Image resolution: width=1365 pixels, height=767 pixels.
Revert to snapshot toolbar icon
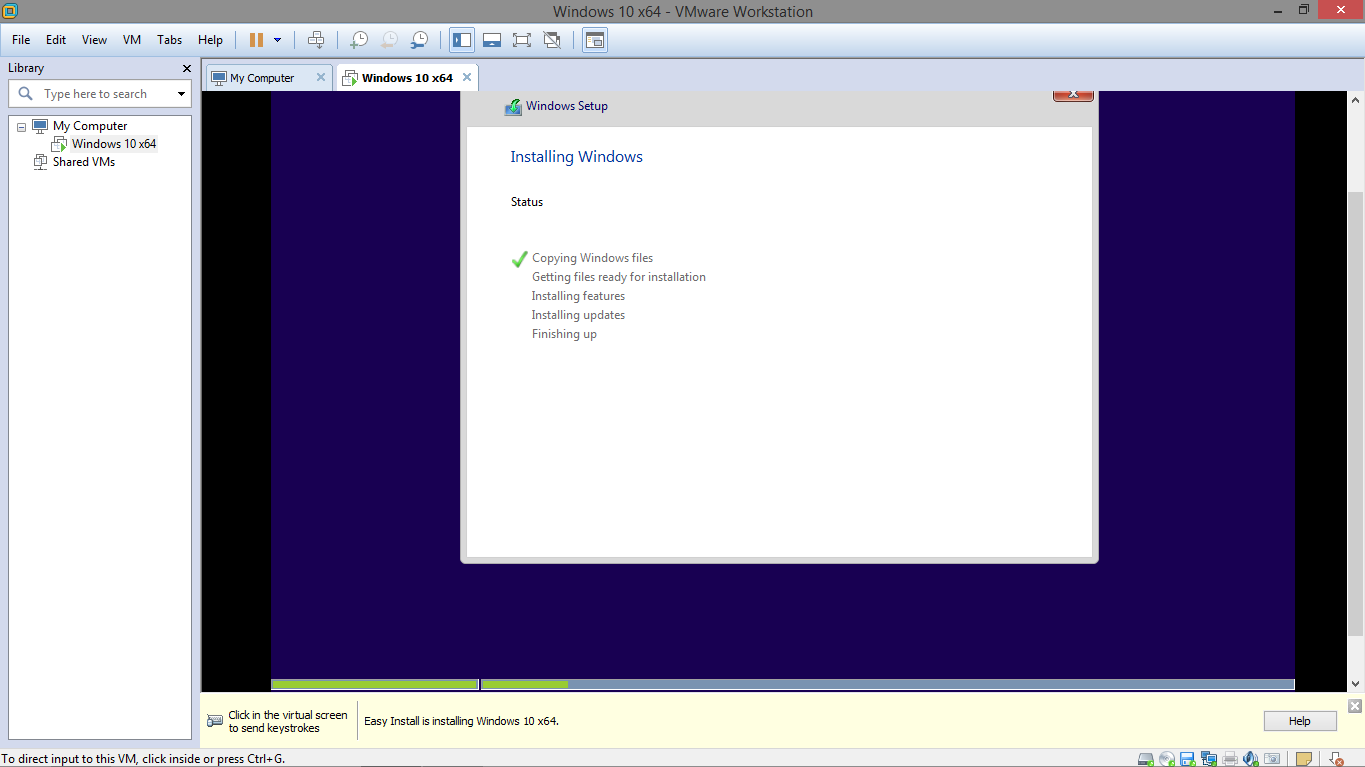point(389,40)
